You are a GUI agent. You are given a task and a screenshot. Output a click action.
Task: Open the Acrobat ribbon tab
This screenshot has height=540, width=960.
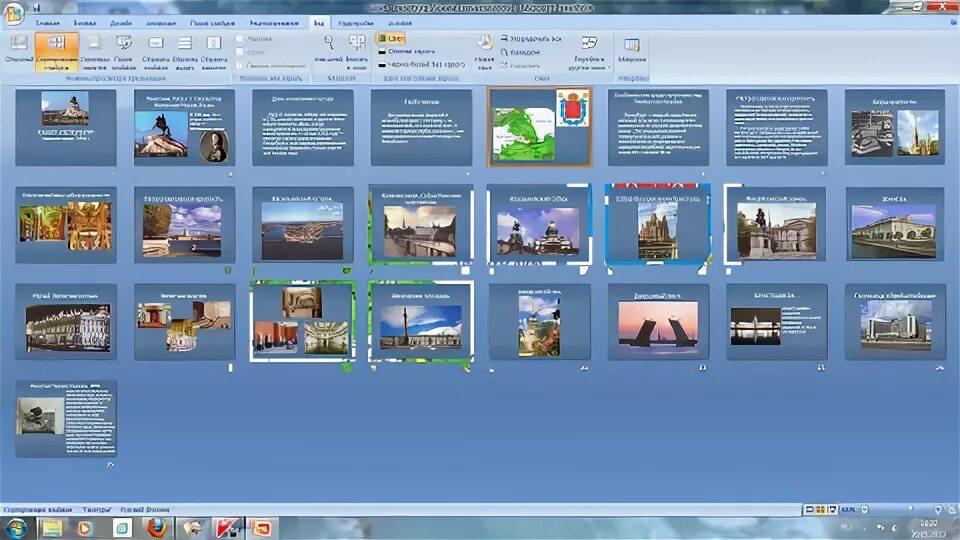pos(400,23)
